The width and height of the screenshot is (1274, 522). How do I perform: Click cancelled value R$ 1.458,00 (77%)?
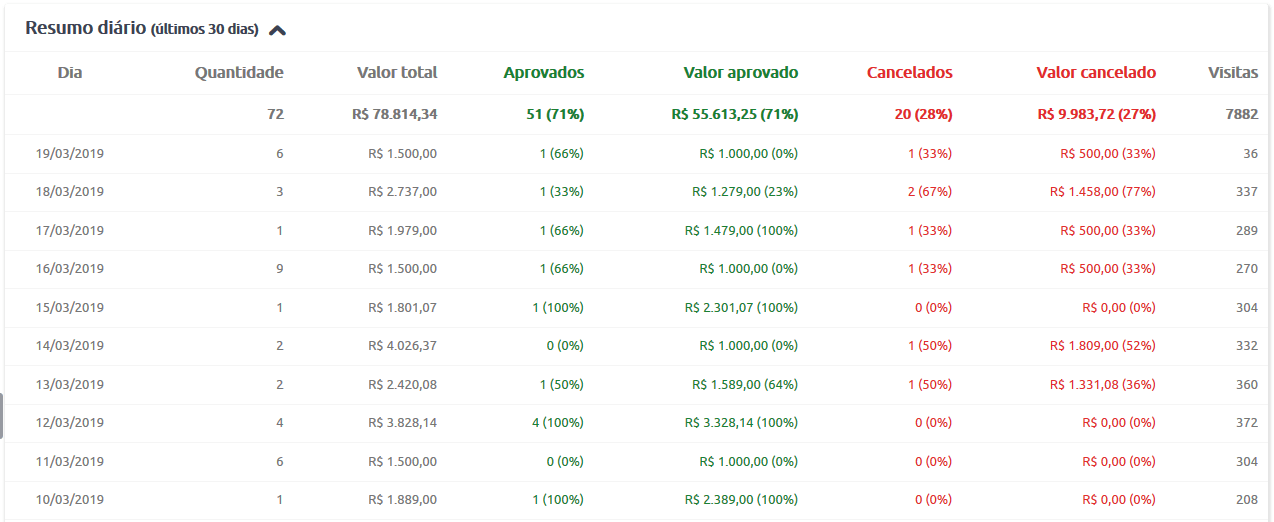point(1103,192)
